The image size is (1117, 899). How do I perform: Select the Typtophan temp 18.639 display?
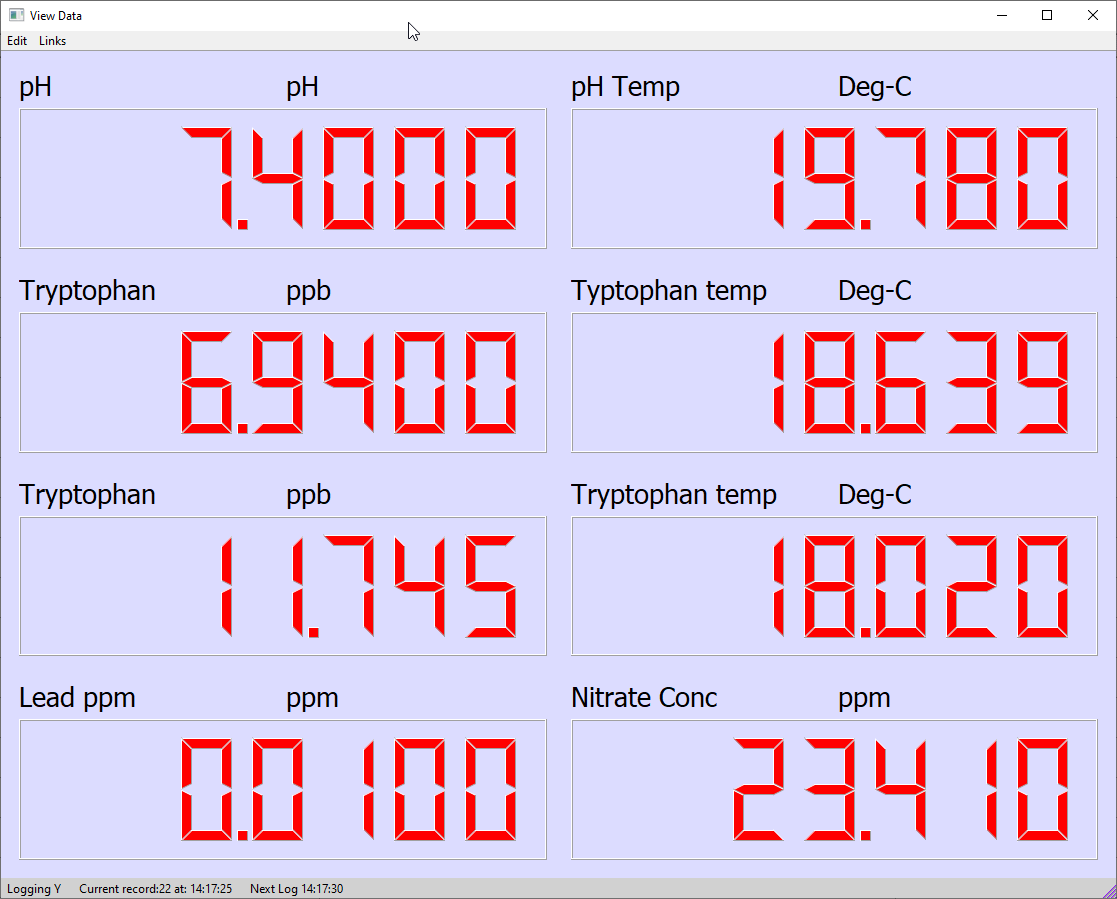834,382
